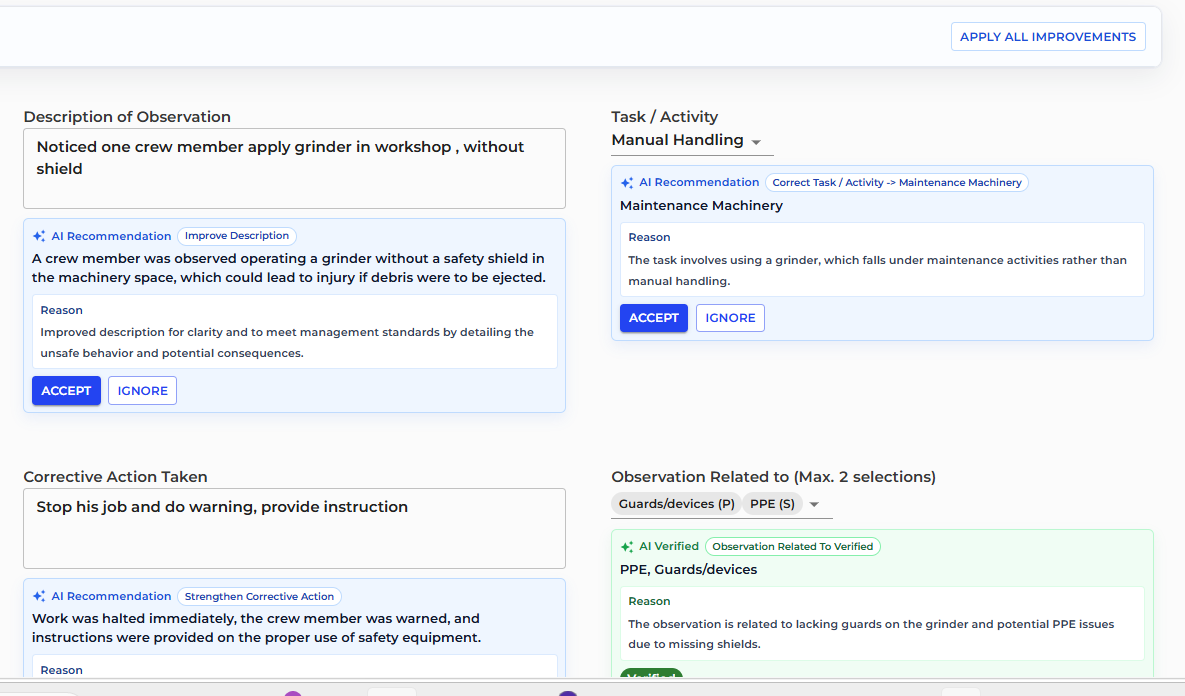The height and width of the screenshot is (696, 1185).
Task: Open the Manual Handling task dropdown
Action: [x=692, y=141]
